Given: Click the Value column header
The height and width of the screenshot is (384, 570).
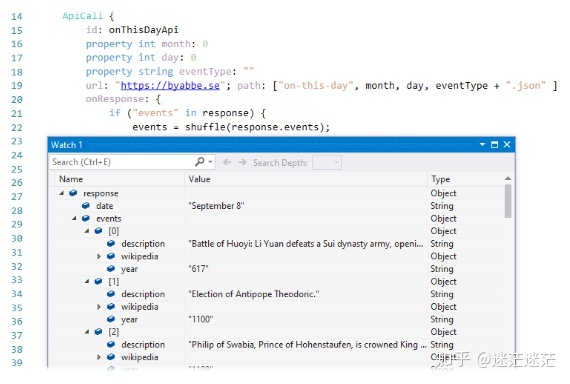Looking at the screenshot, I should tap(199, 179).
